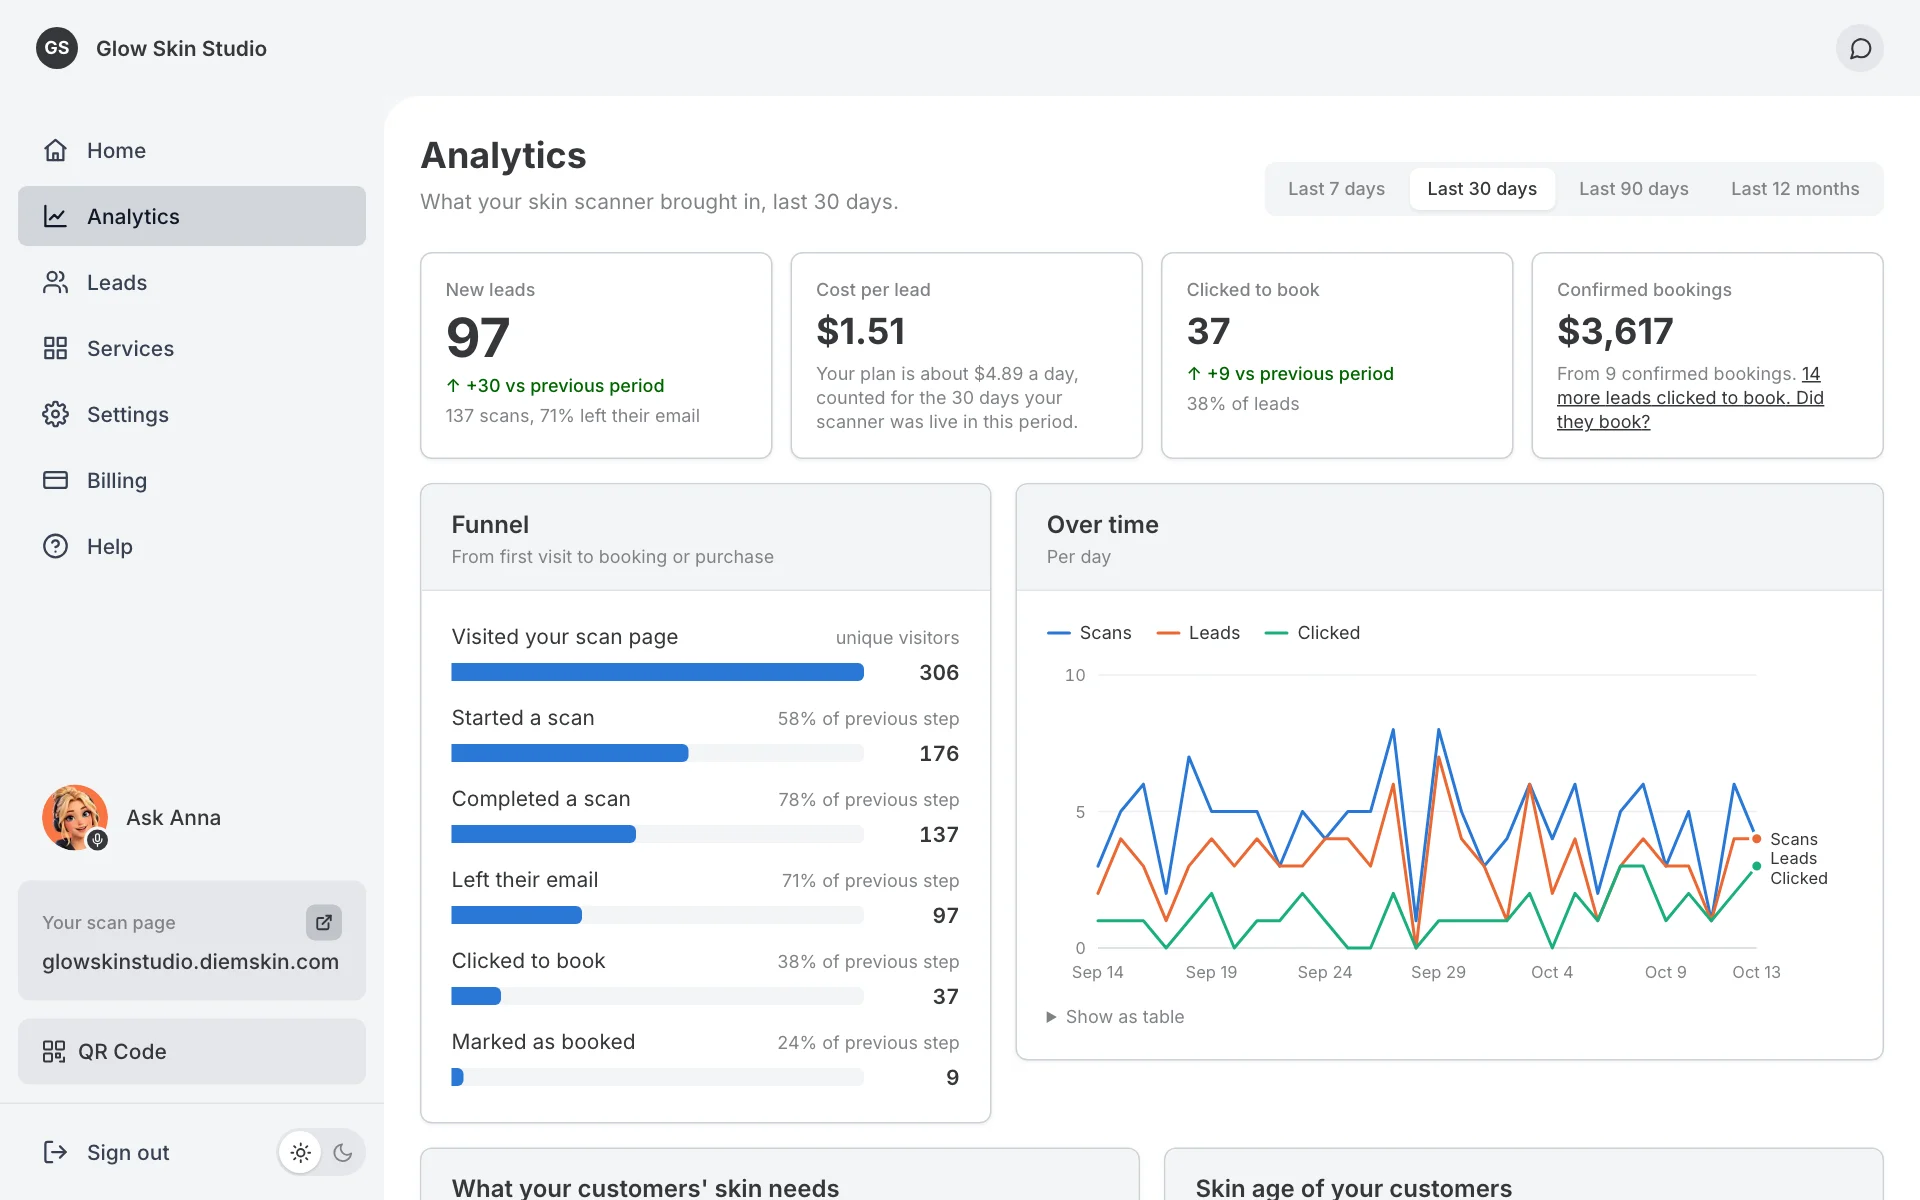Click the Scans legend entry
This screenshot has width=1920, height=1200.
click(x=1089, y=633)
